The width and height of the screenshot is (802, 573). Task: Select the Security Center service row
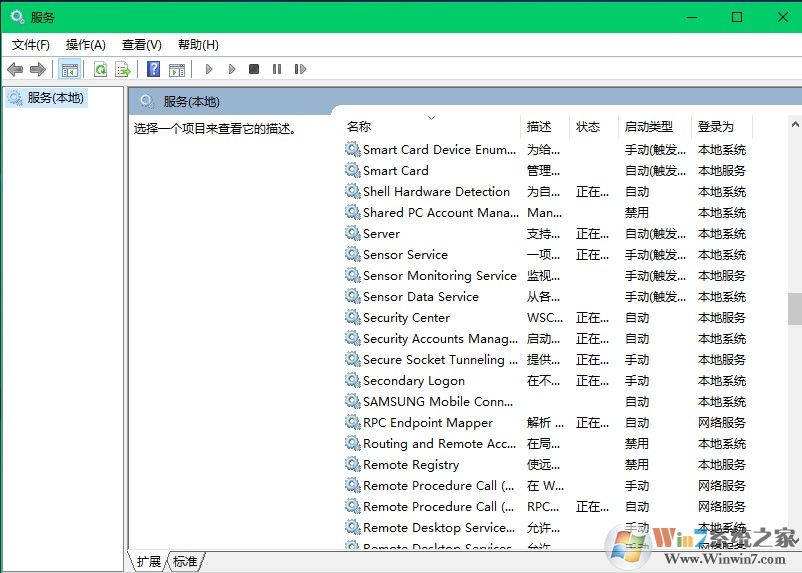(406, 318)
